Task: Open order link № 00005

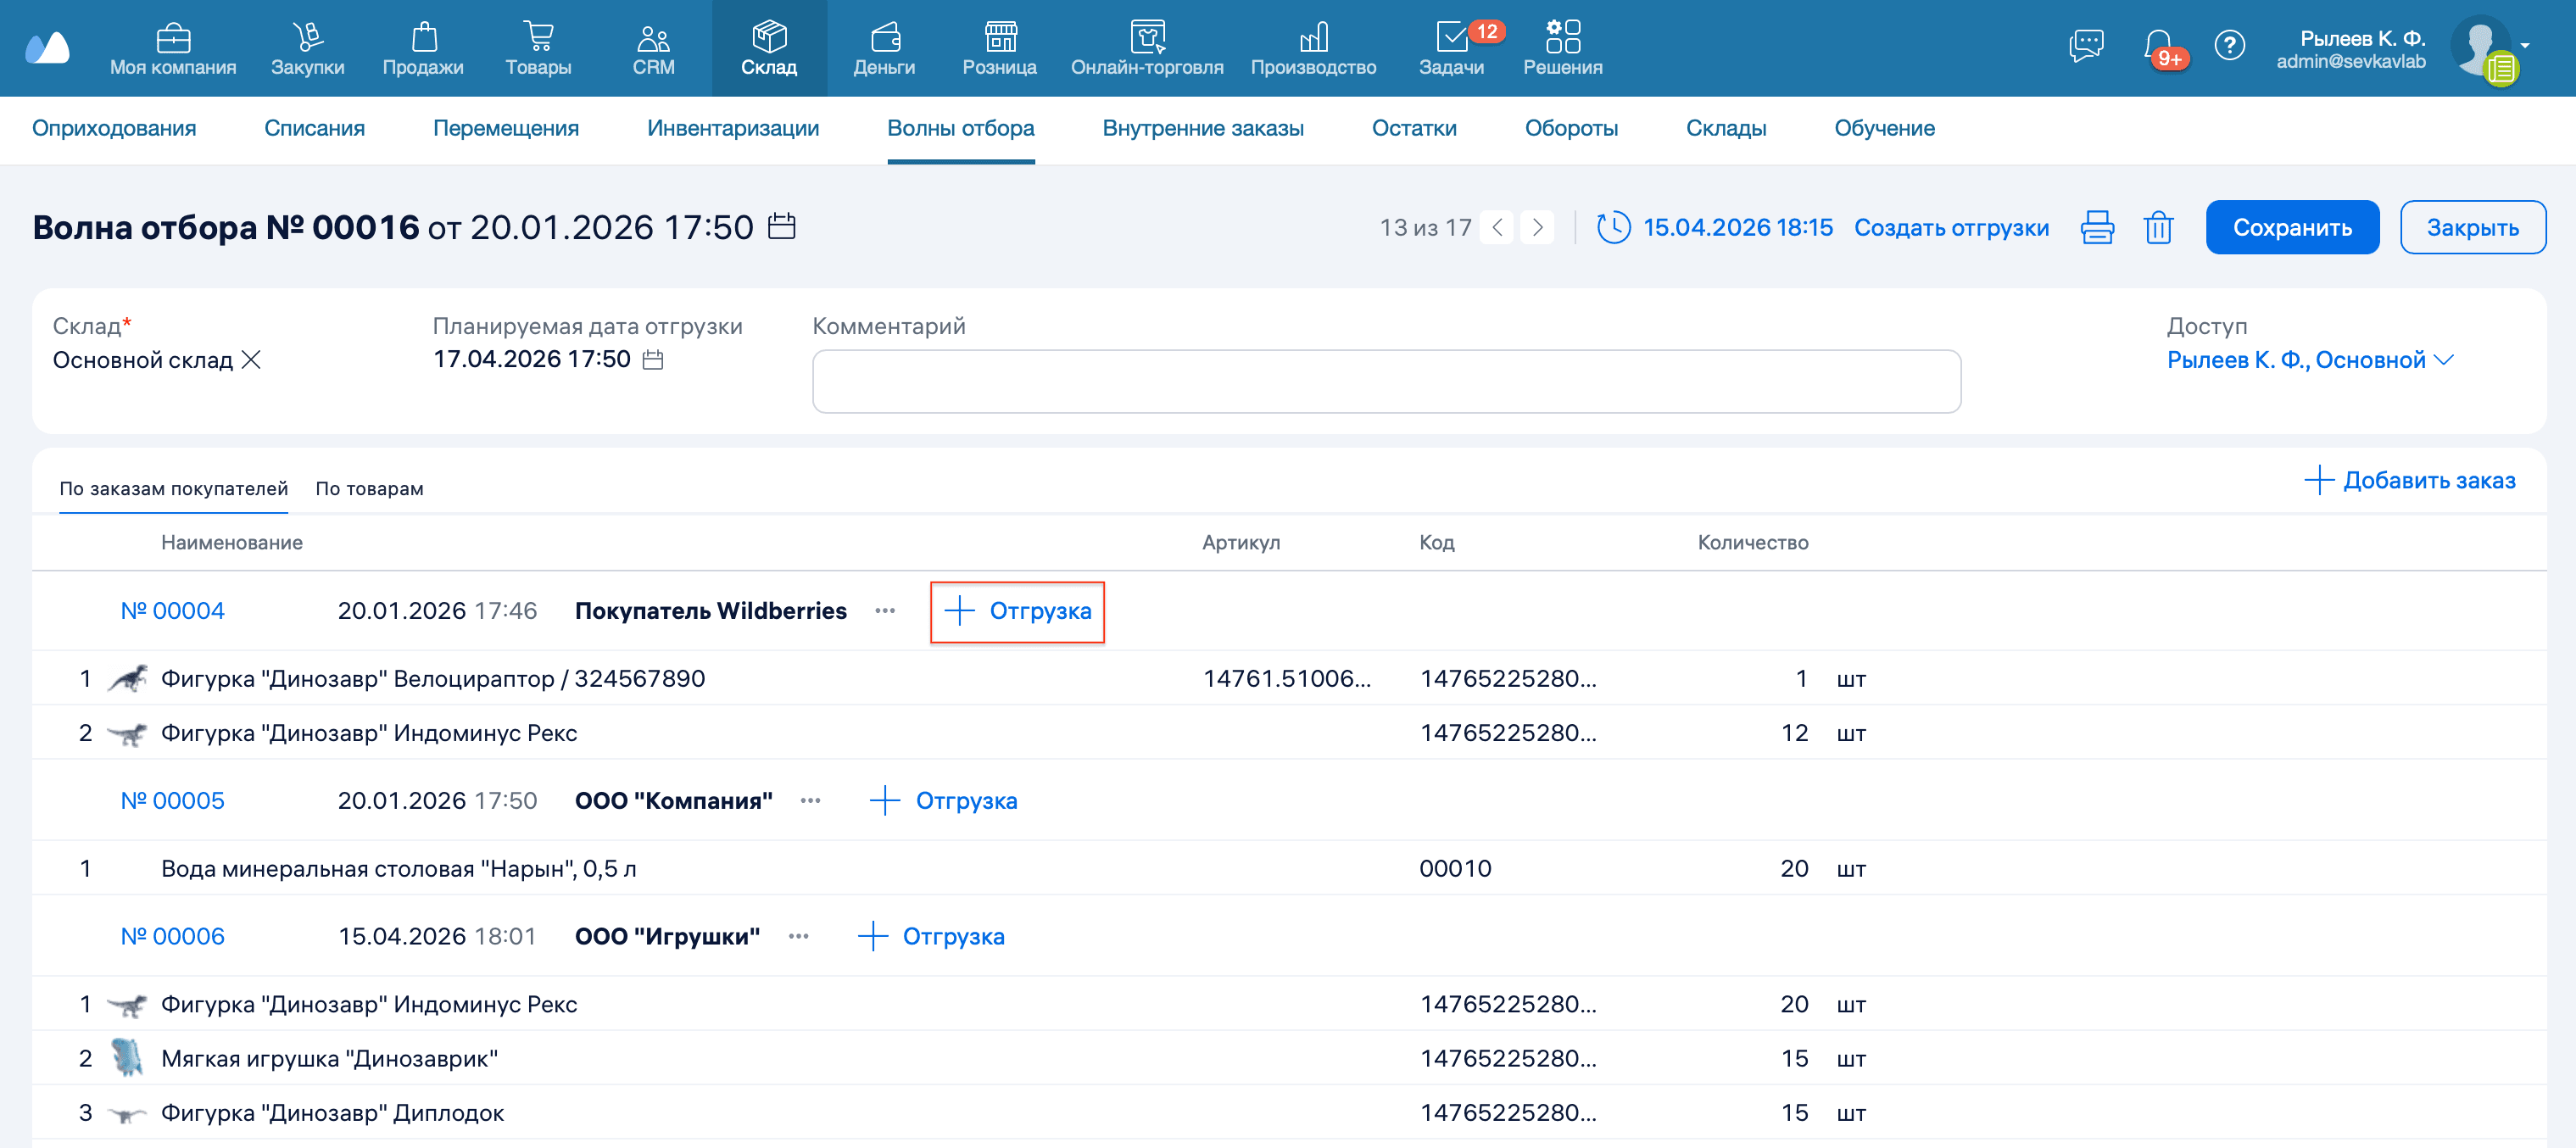Action: [x=172, y=801]
